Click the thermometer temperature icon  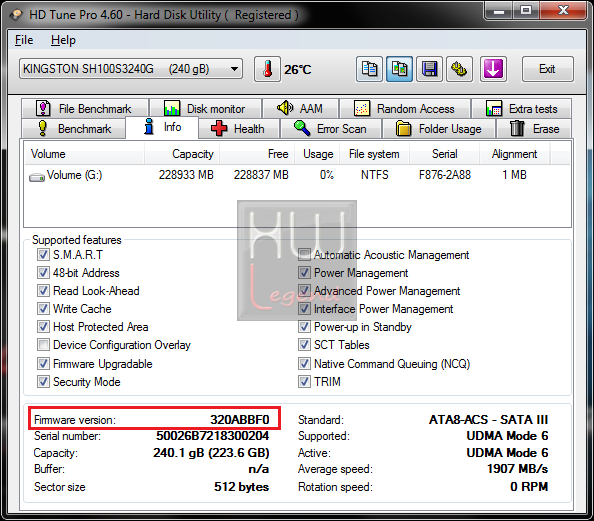(x=267, y=69)
